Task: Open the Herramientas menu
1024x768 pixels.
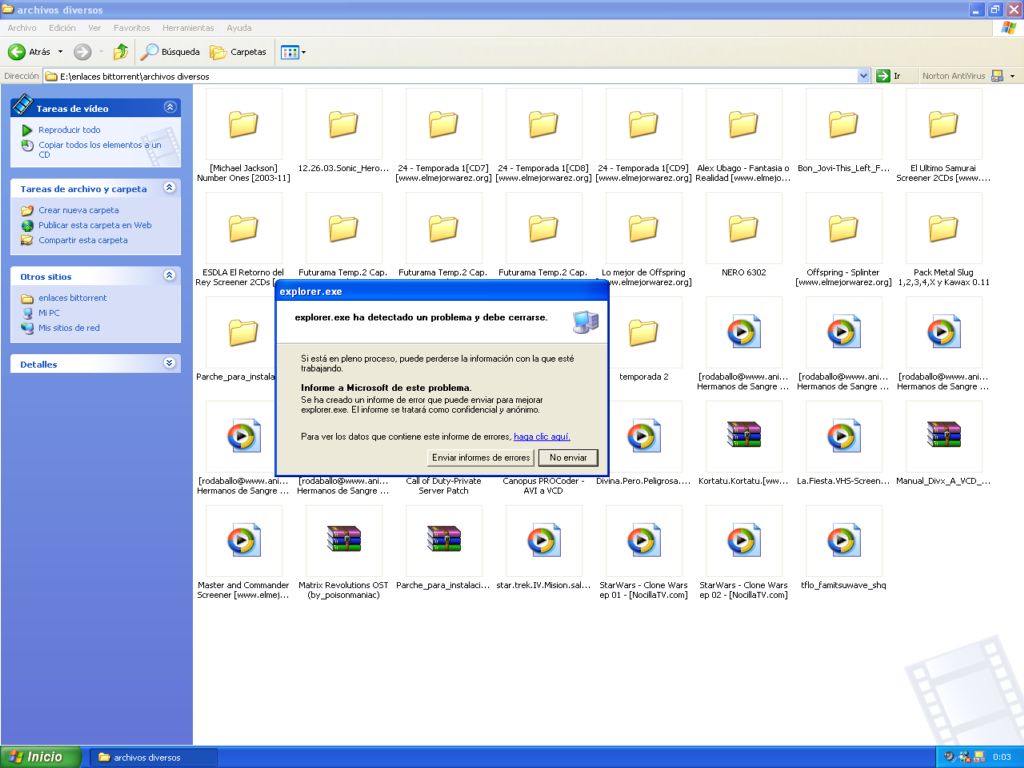Action: pos(188,28)
